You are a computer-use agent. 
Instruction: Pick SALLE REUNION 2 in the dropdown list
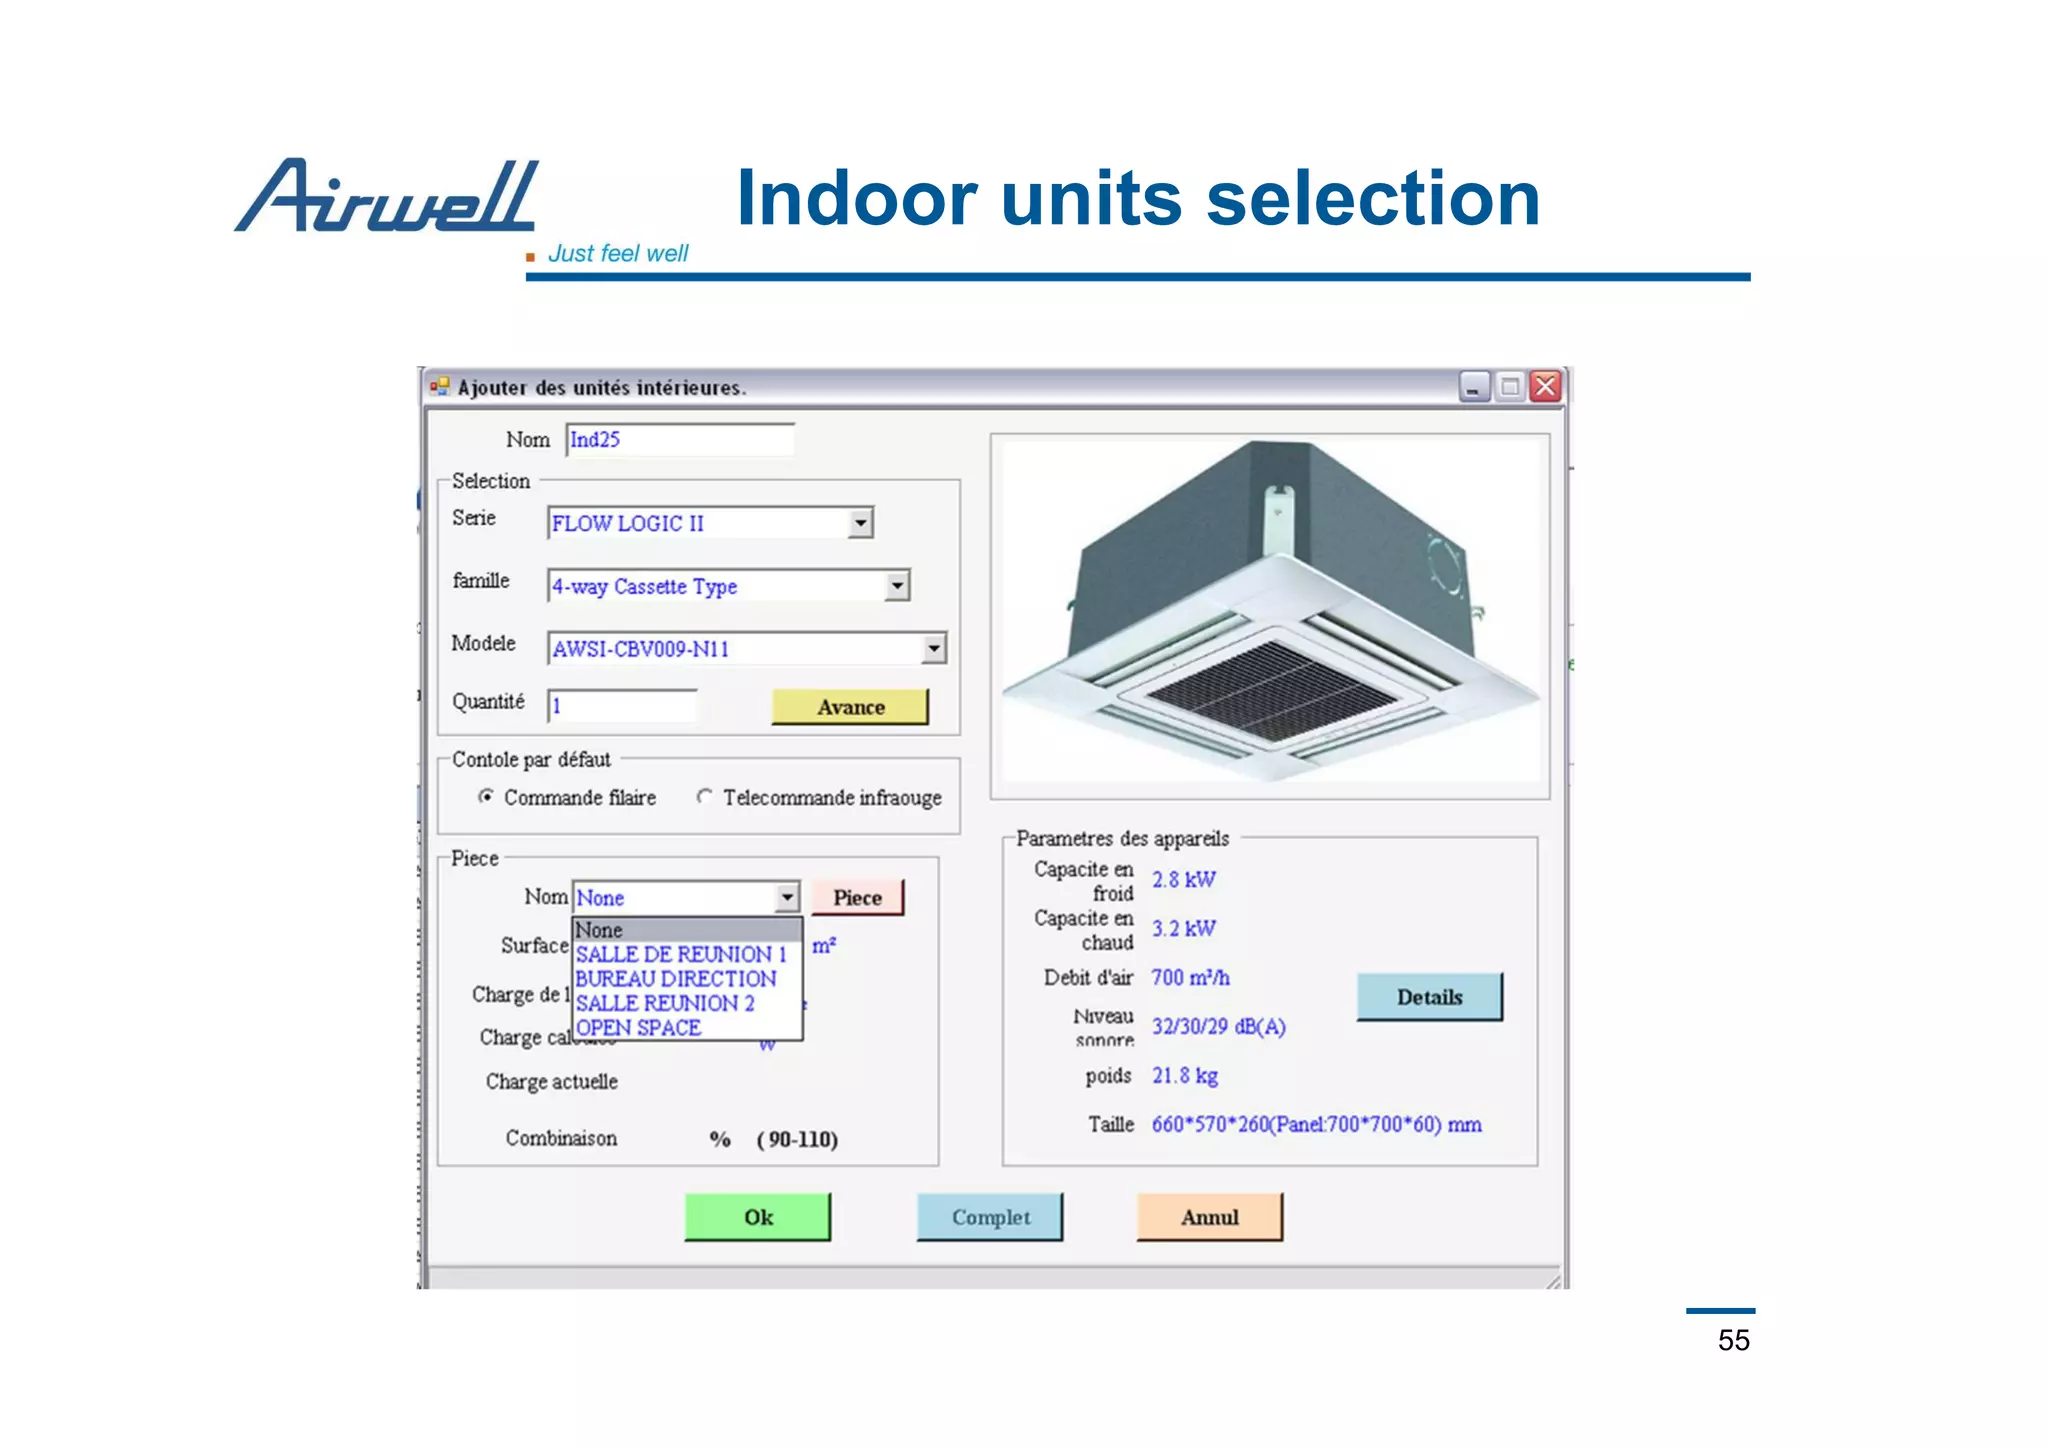(x=687, y=1003)
